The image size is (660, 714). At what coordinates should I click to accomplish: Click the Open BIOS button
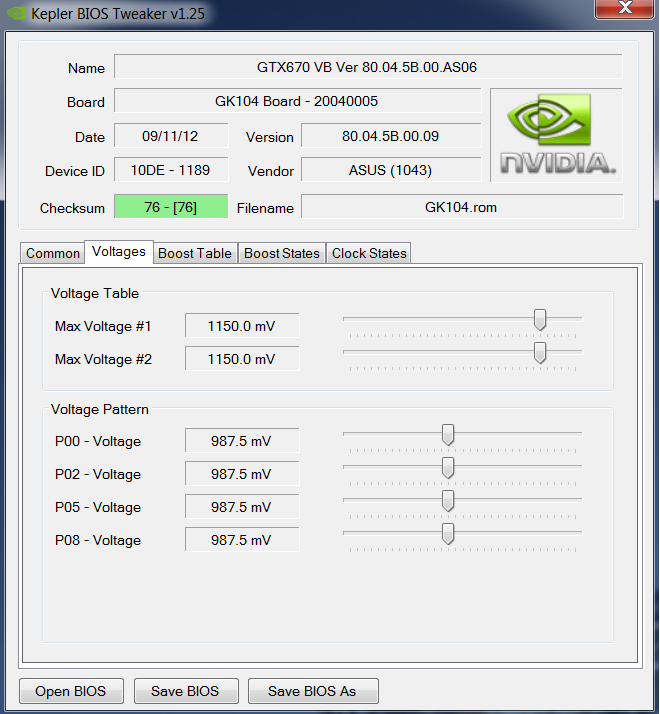point(71,691)
